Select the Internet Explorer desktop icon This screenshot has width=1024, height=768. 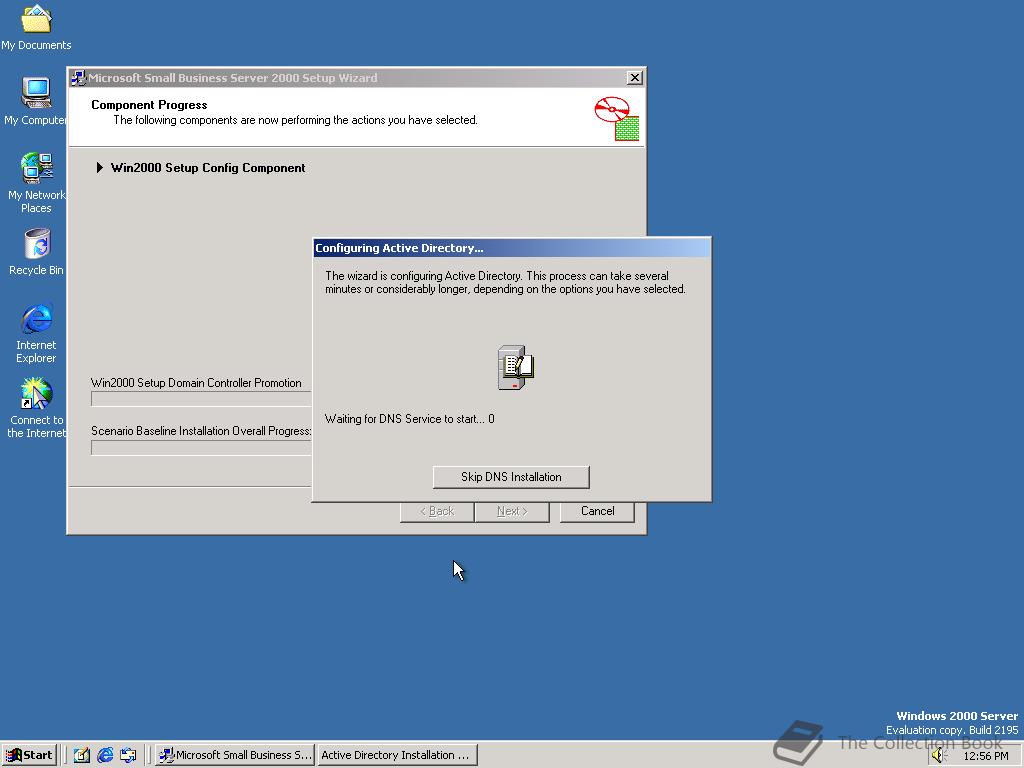37,332
